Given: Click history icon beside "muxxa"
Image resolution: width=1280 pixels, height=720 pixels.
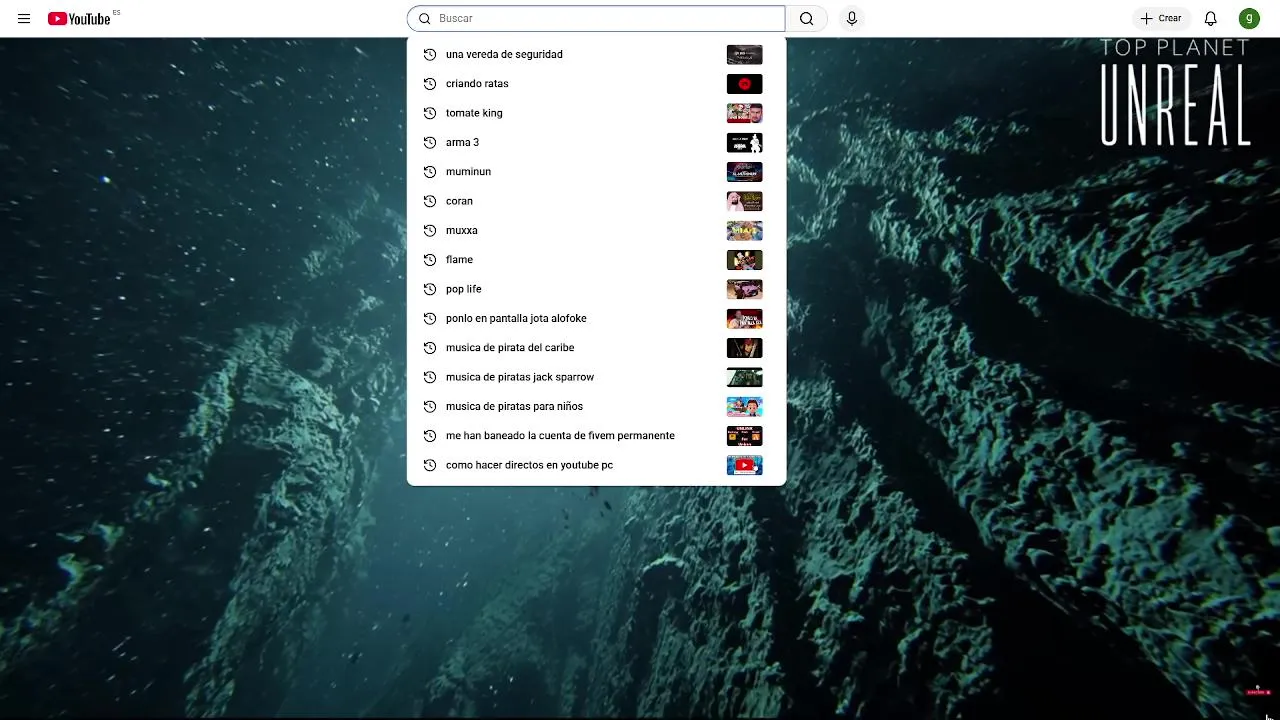Looking at the screenshot, I should 430,230.
